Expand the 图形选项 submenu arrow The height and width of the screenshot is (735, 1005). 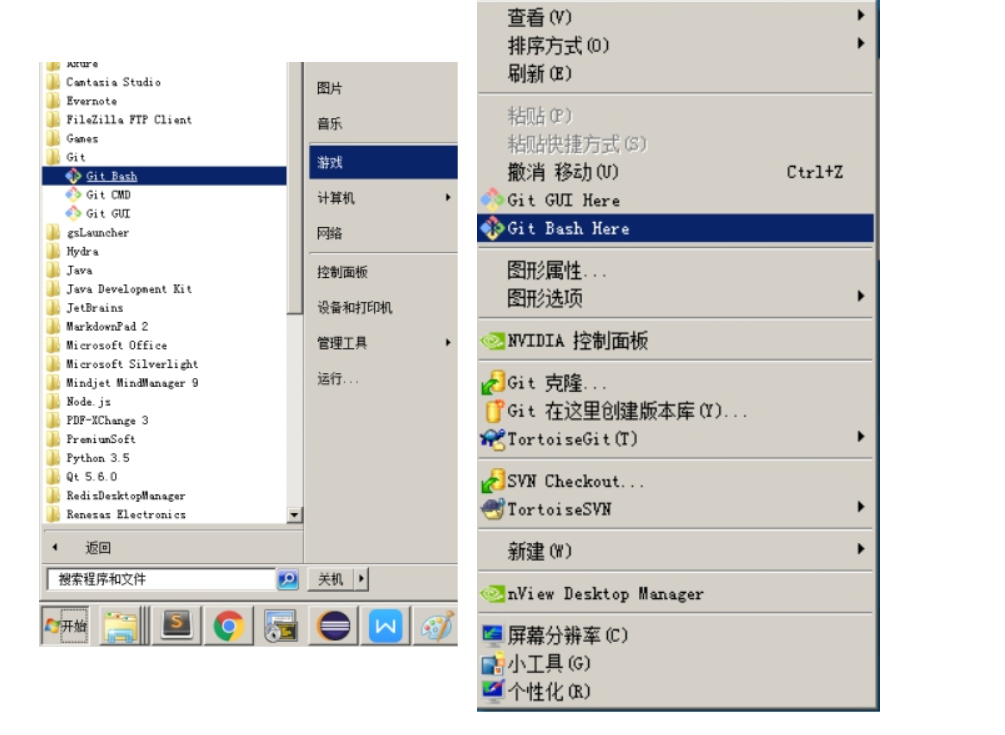pos(861,296)
